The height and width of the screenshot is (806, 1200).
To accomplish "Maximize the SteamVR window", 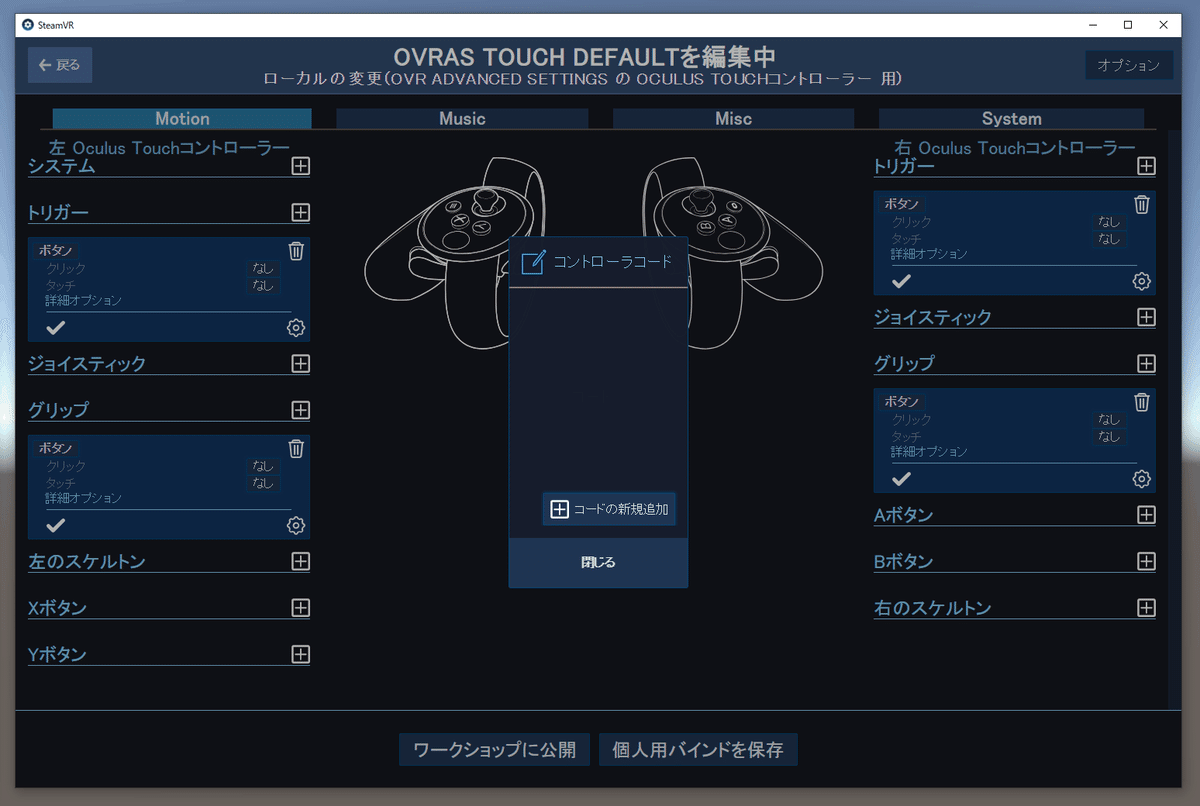I will [1127, 24].
